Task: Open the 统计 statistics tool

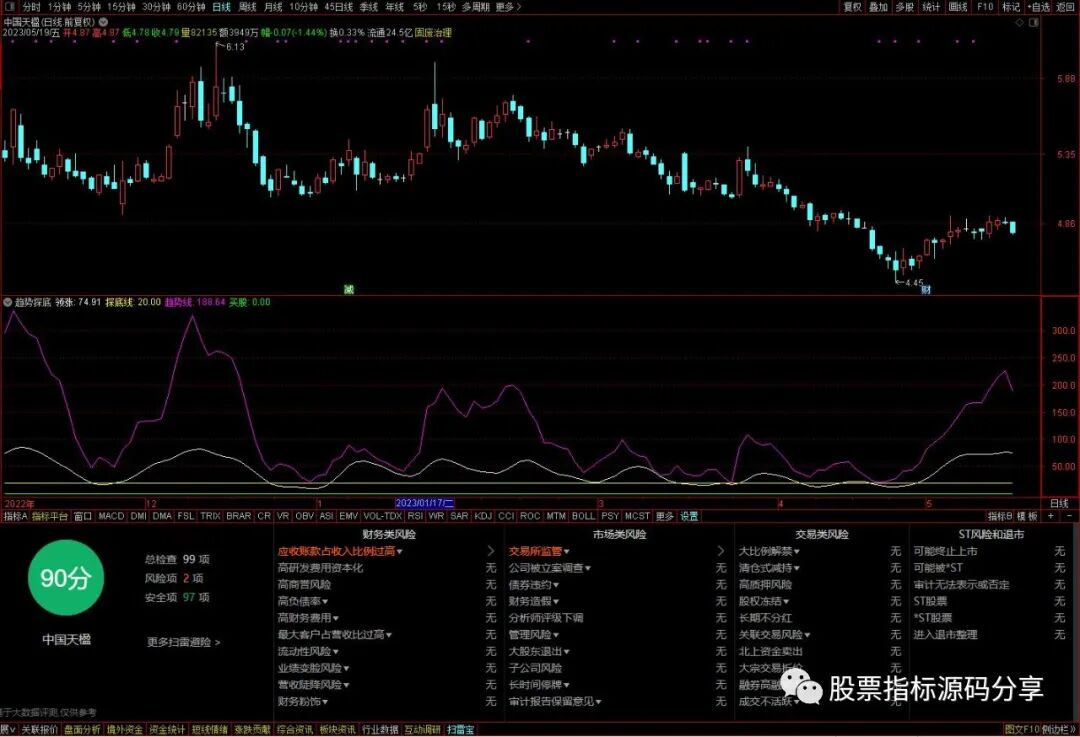Action: pos(931,7)
